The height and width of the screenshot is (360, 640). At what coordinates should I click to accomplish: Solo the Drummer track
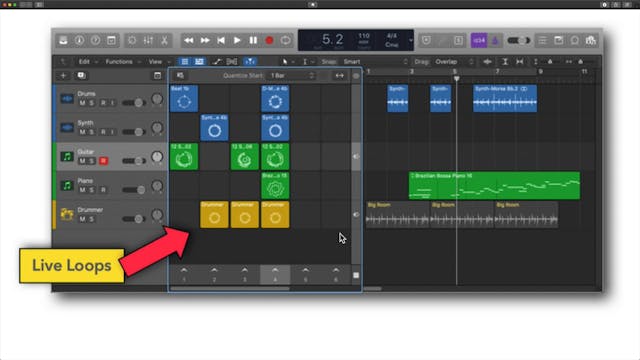point(91,219)
